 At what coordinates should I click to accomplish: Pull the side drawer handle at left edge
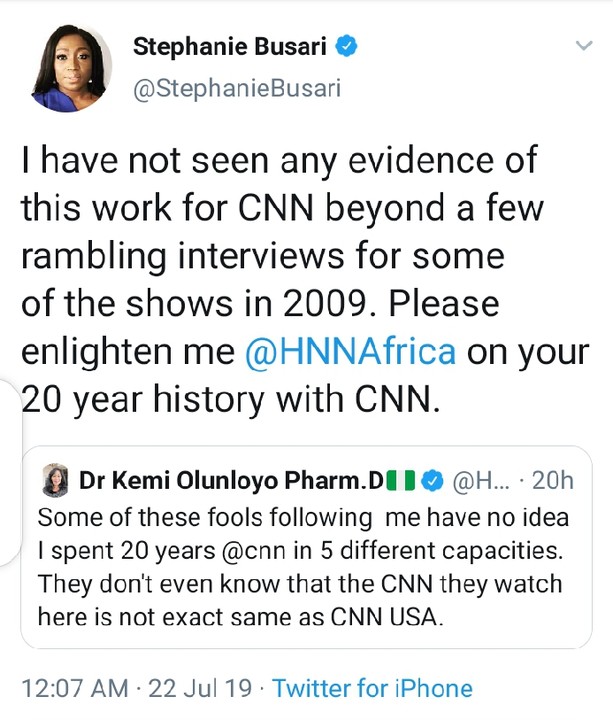(8, 420)
